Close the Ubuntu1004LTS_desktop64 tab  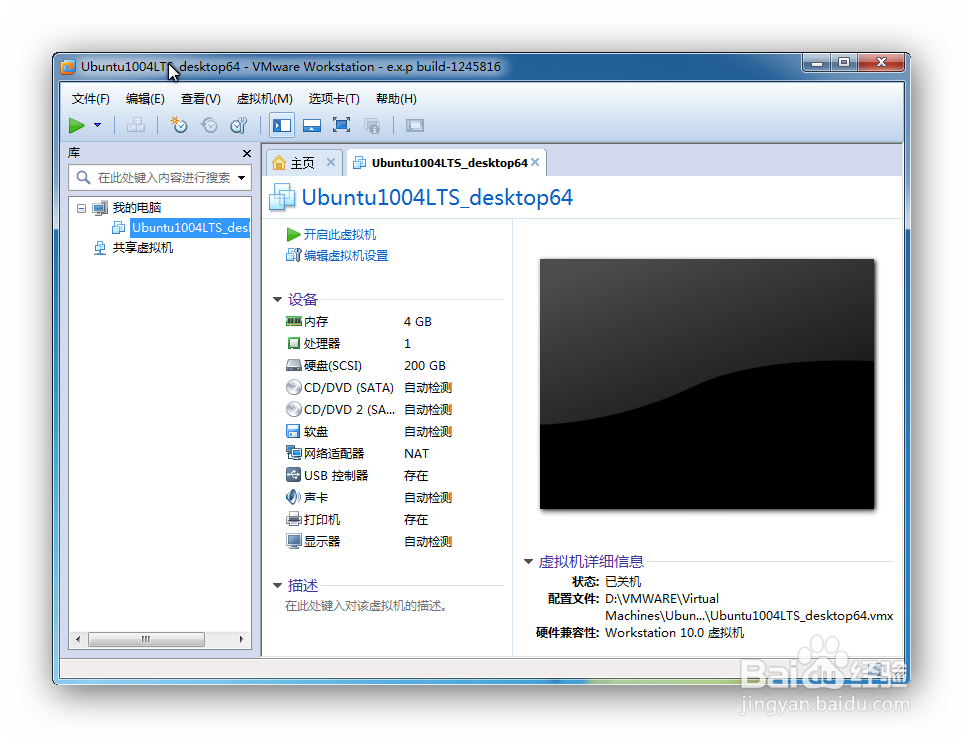(535, 162)
